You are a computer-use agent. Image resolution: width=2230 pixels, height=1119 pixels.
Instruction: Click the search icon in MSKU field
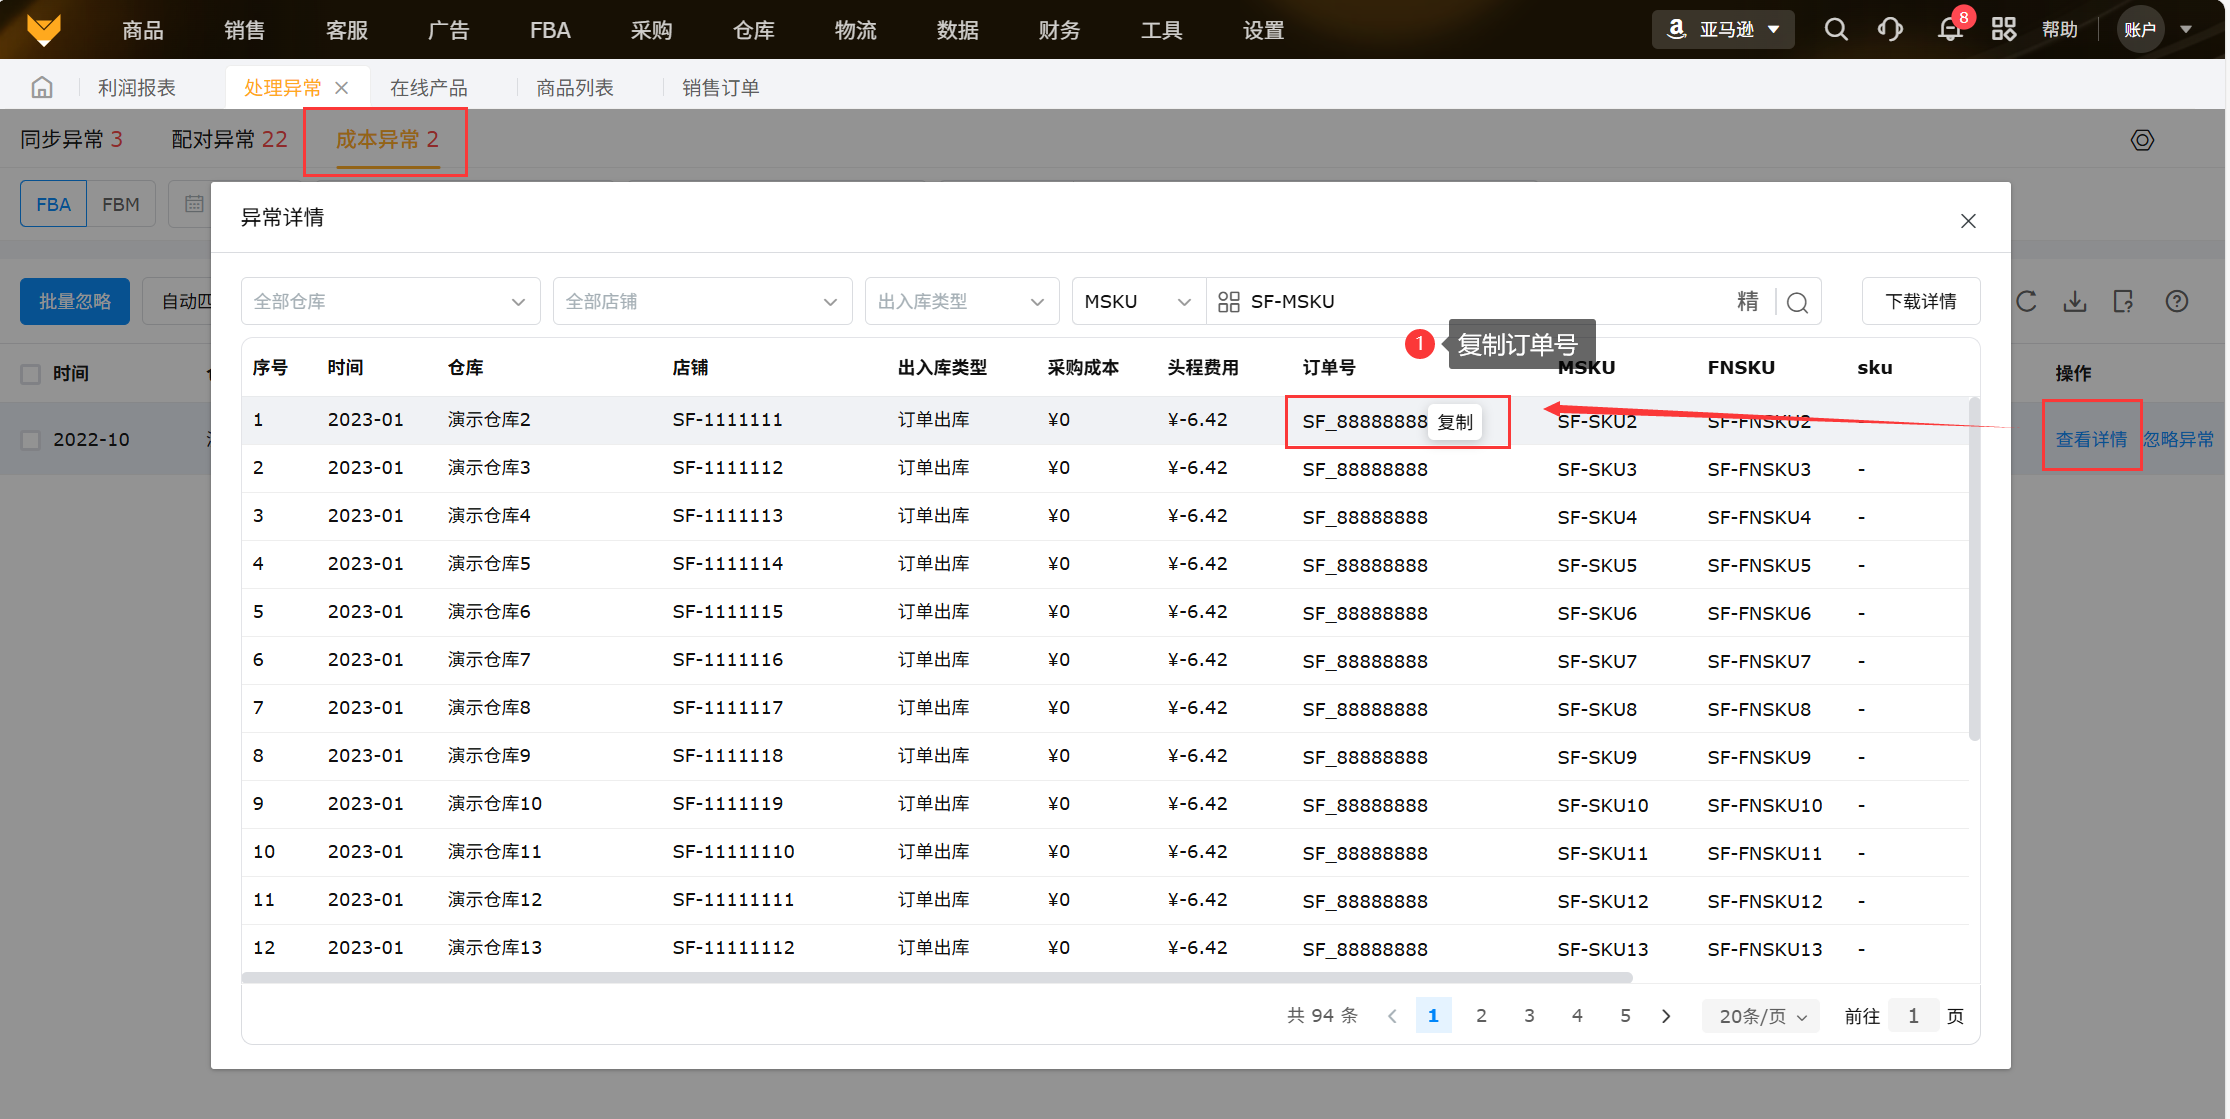1797,302
